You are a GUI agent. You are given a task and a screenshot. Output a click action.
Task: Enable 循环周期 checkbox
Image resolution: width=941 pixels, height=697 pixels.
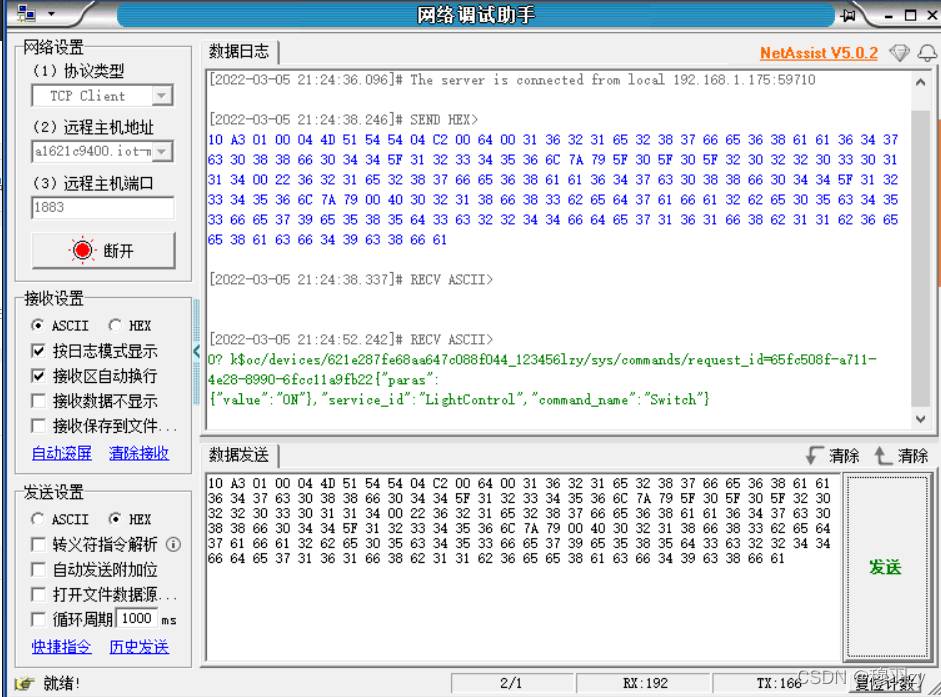[38, 619]
